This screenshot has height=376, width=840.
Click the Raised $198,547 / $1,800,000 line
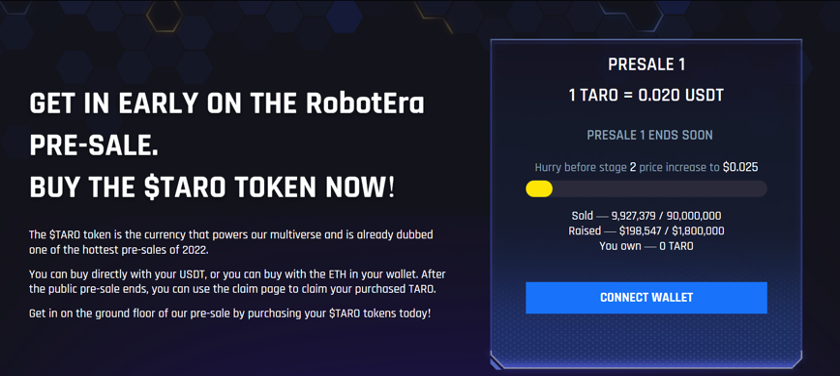point(646,231)
